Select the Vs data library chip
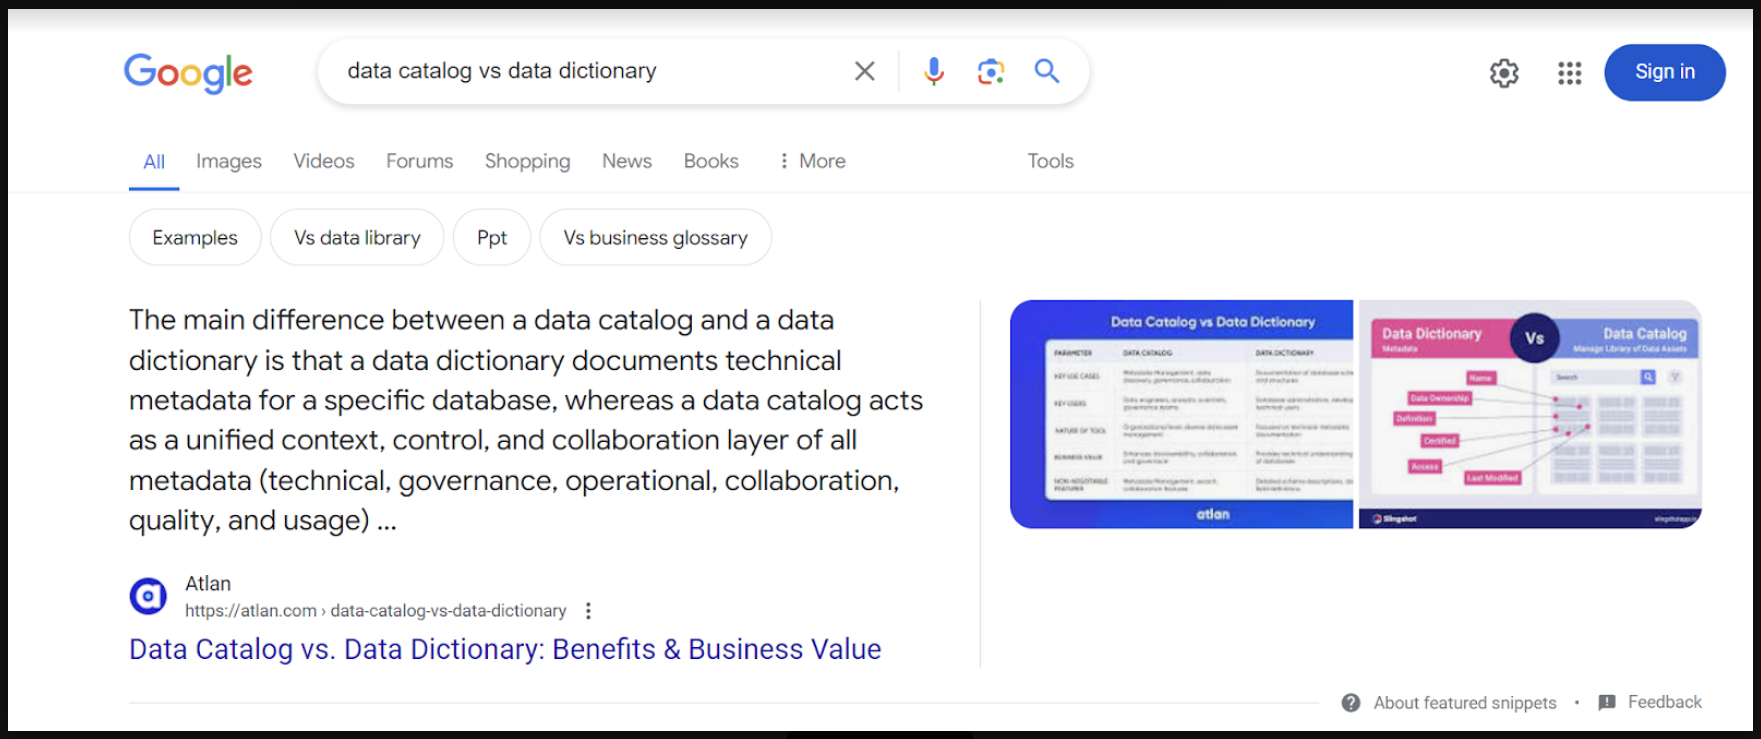 click(x=357, y=237)
